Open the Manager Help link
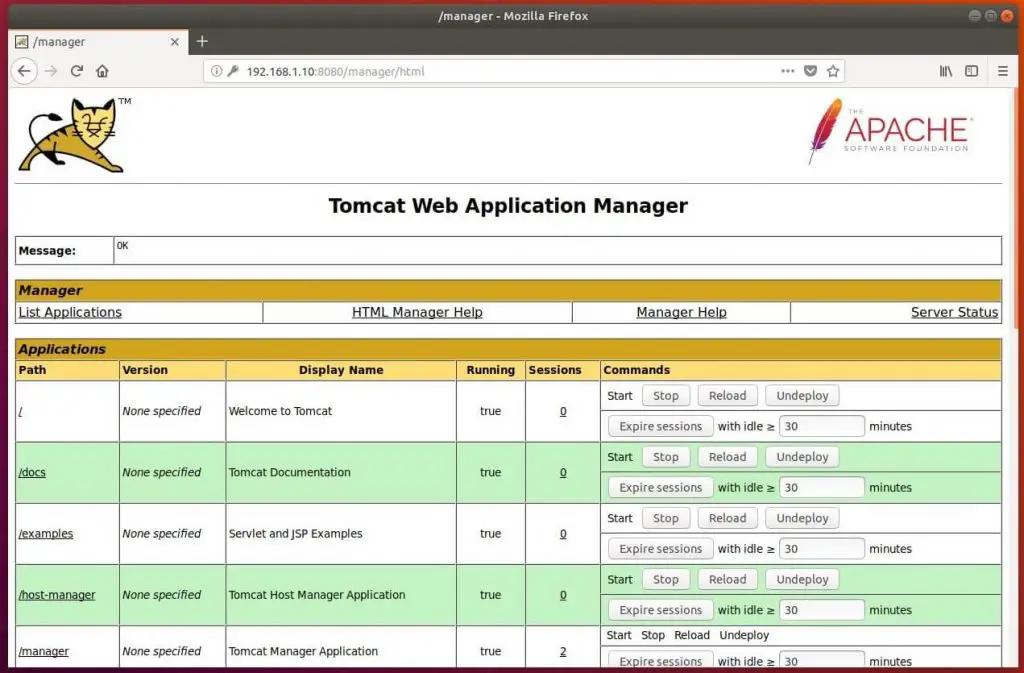Screen dimensions: 1024x673 click(x=681, y=312)
